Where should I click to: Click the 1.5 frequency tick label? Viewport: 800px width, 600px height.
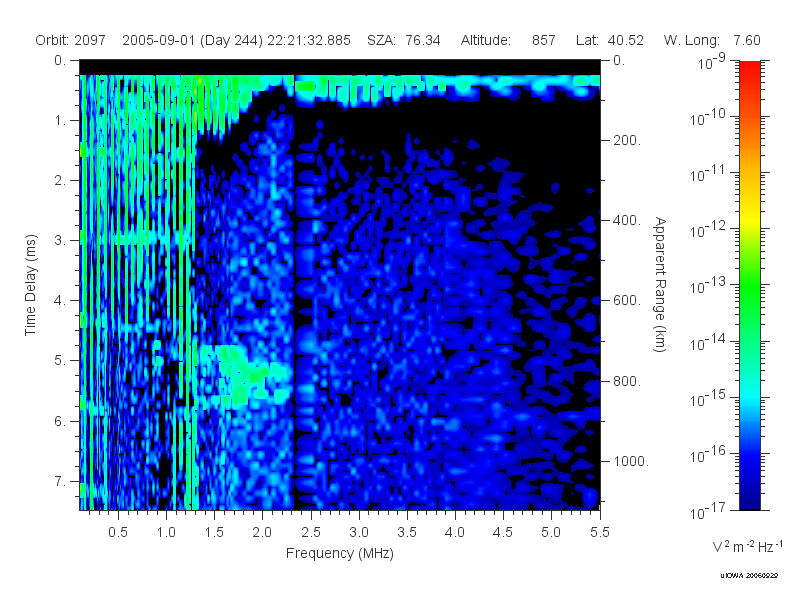214,532
